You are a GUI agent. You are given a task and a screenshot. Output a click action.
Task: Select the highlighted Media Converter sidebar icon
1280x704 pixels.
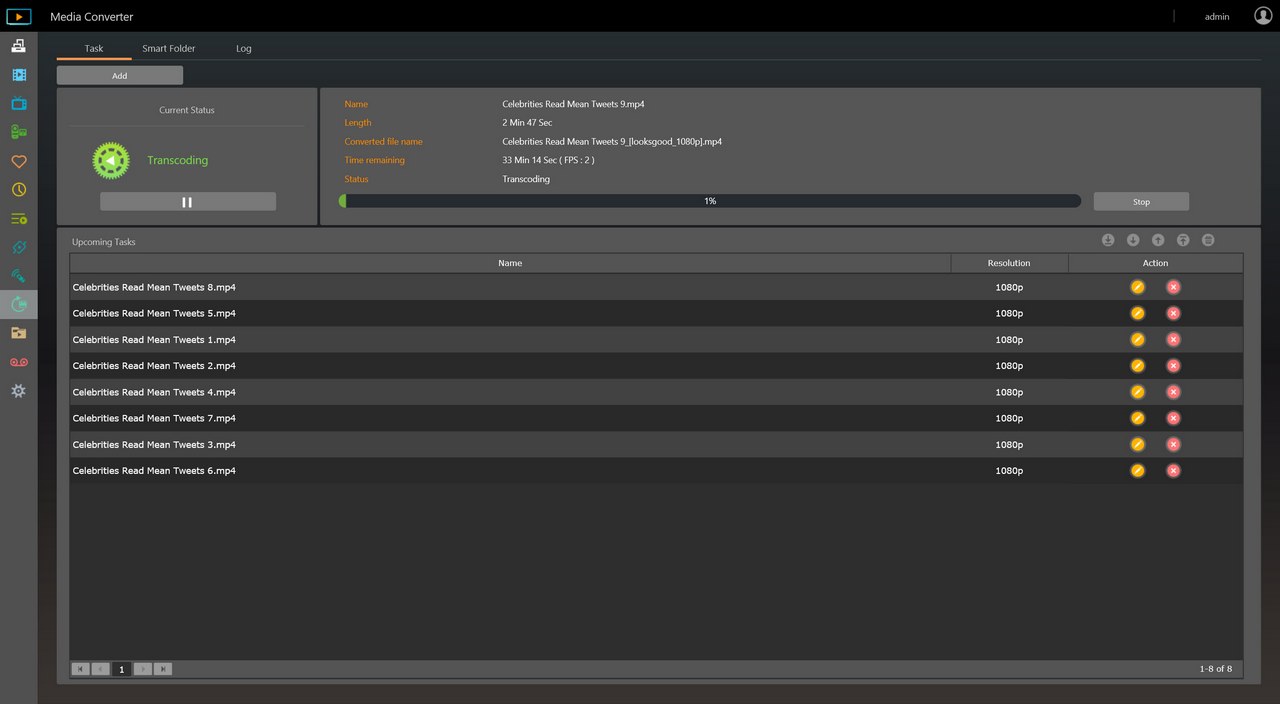[18, 304]
